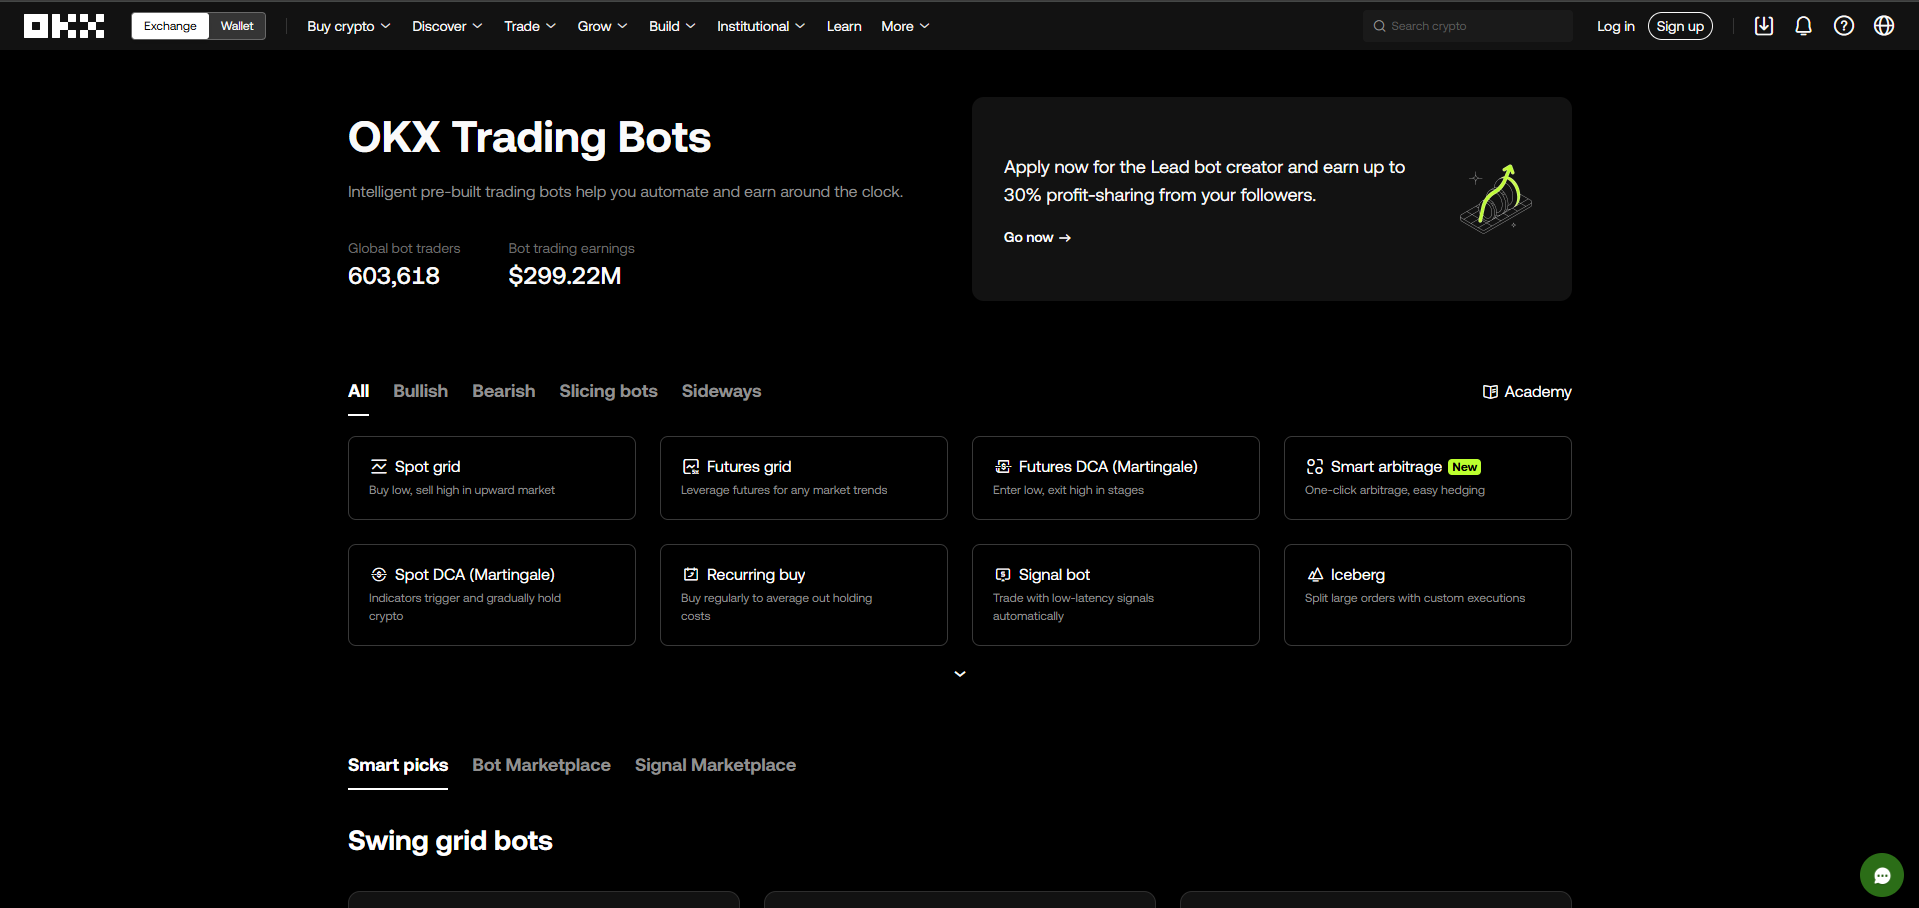Open the Smart arbitrage bot title
This screenshot has width=1919, height=908.
coord(1386,467)
